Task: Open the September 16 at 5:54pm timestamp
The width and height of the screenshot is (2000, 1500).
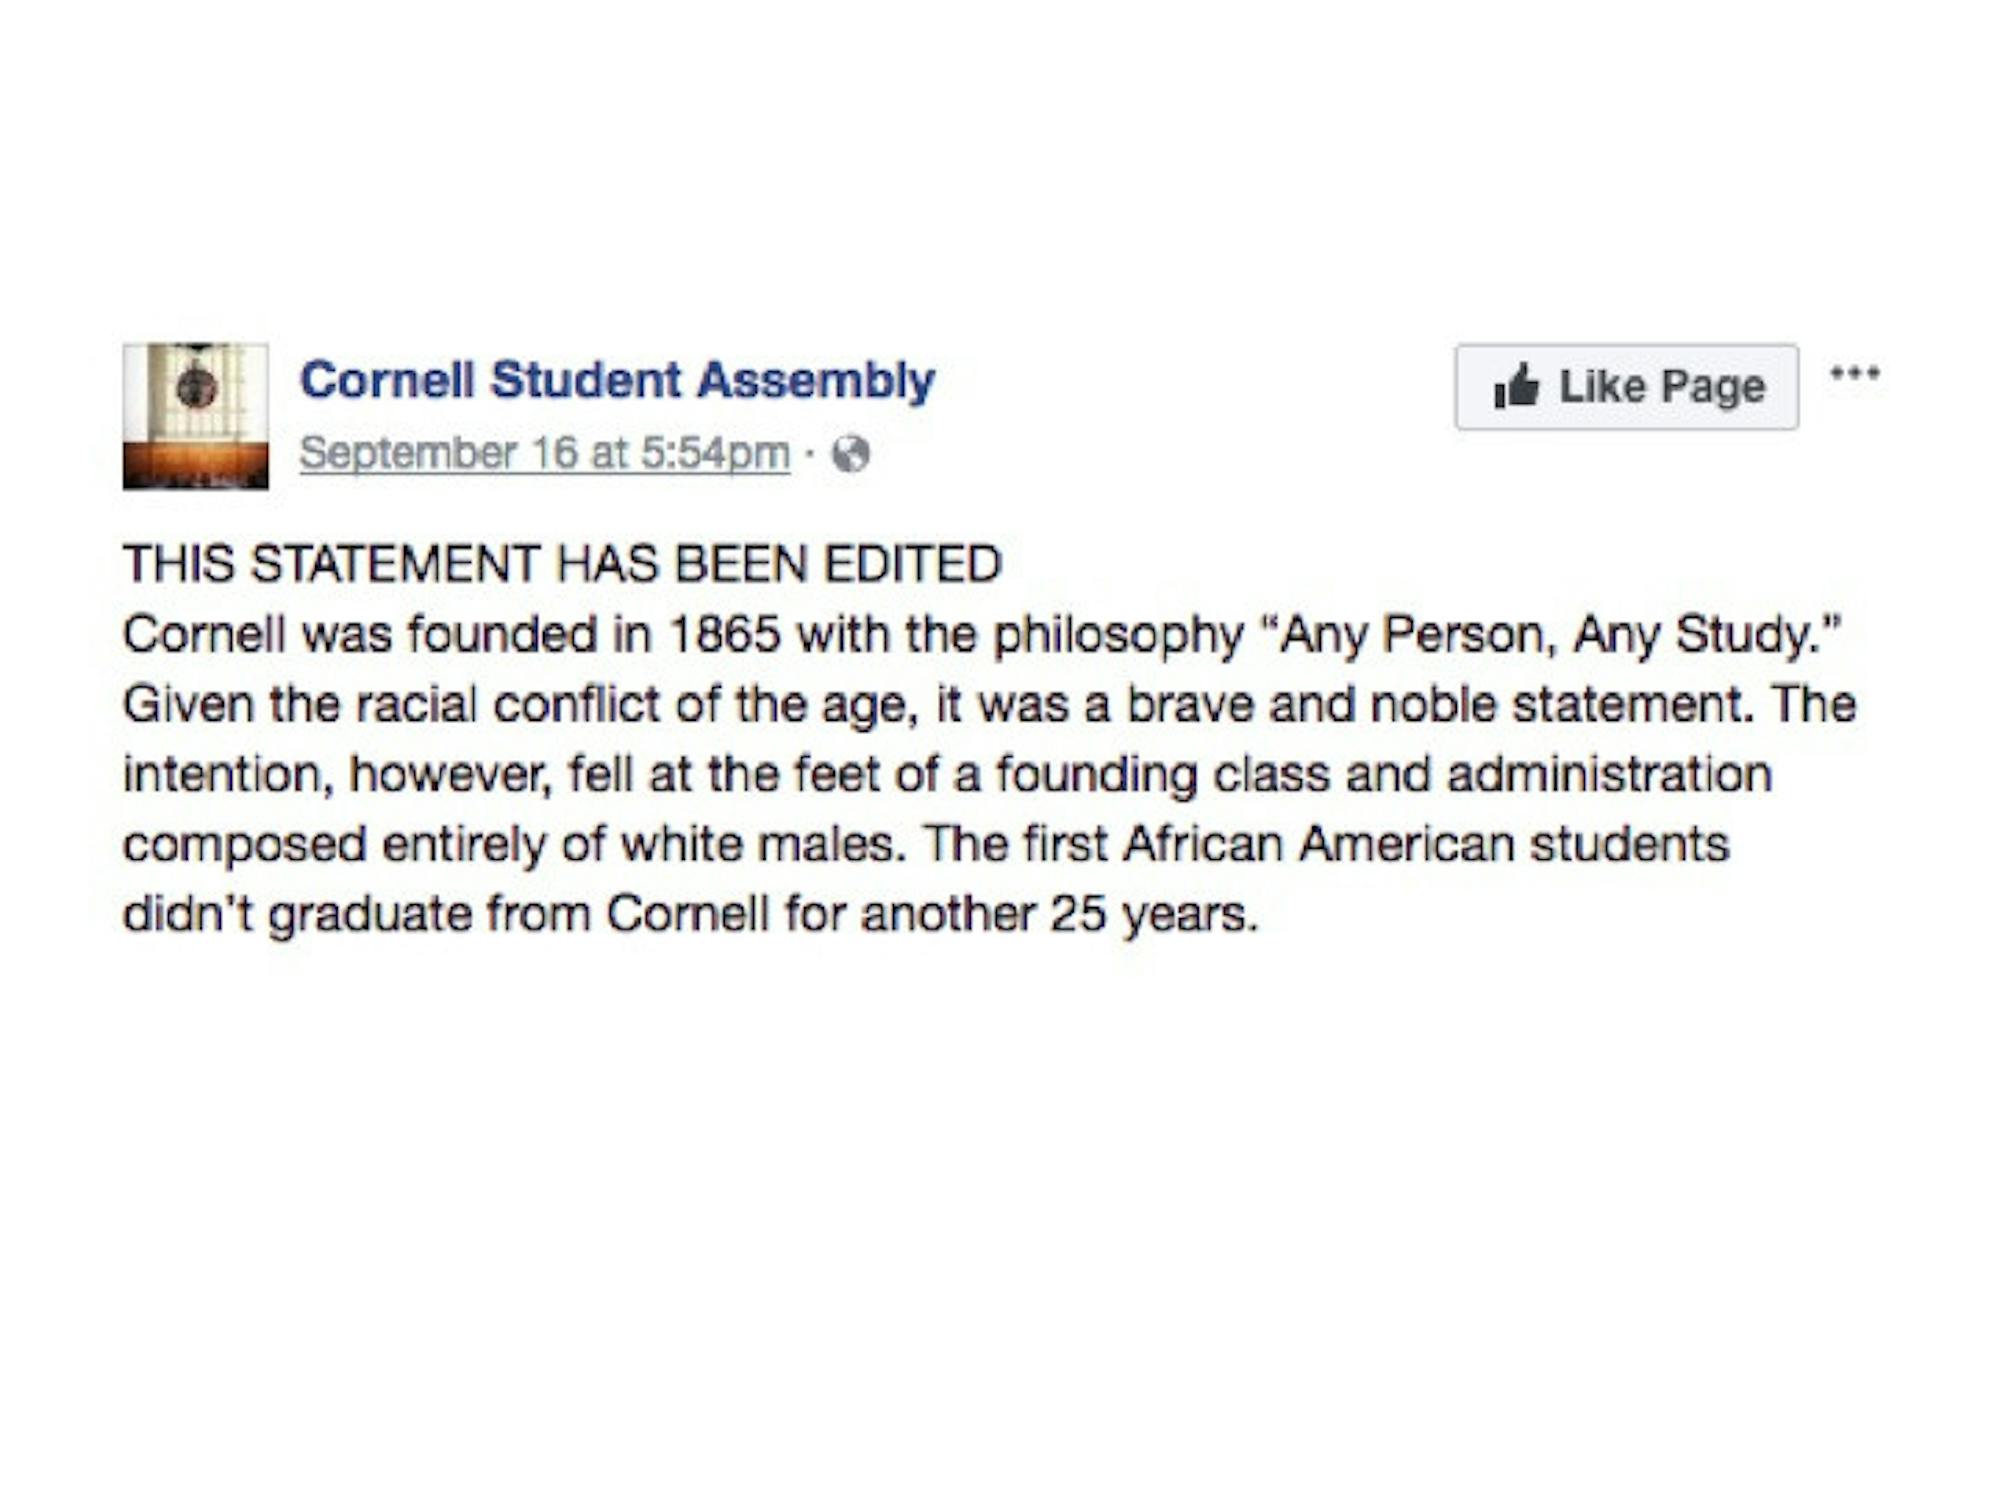Action: pos(544,453)
